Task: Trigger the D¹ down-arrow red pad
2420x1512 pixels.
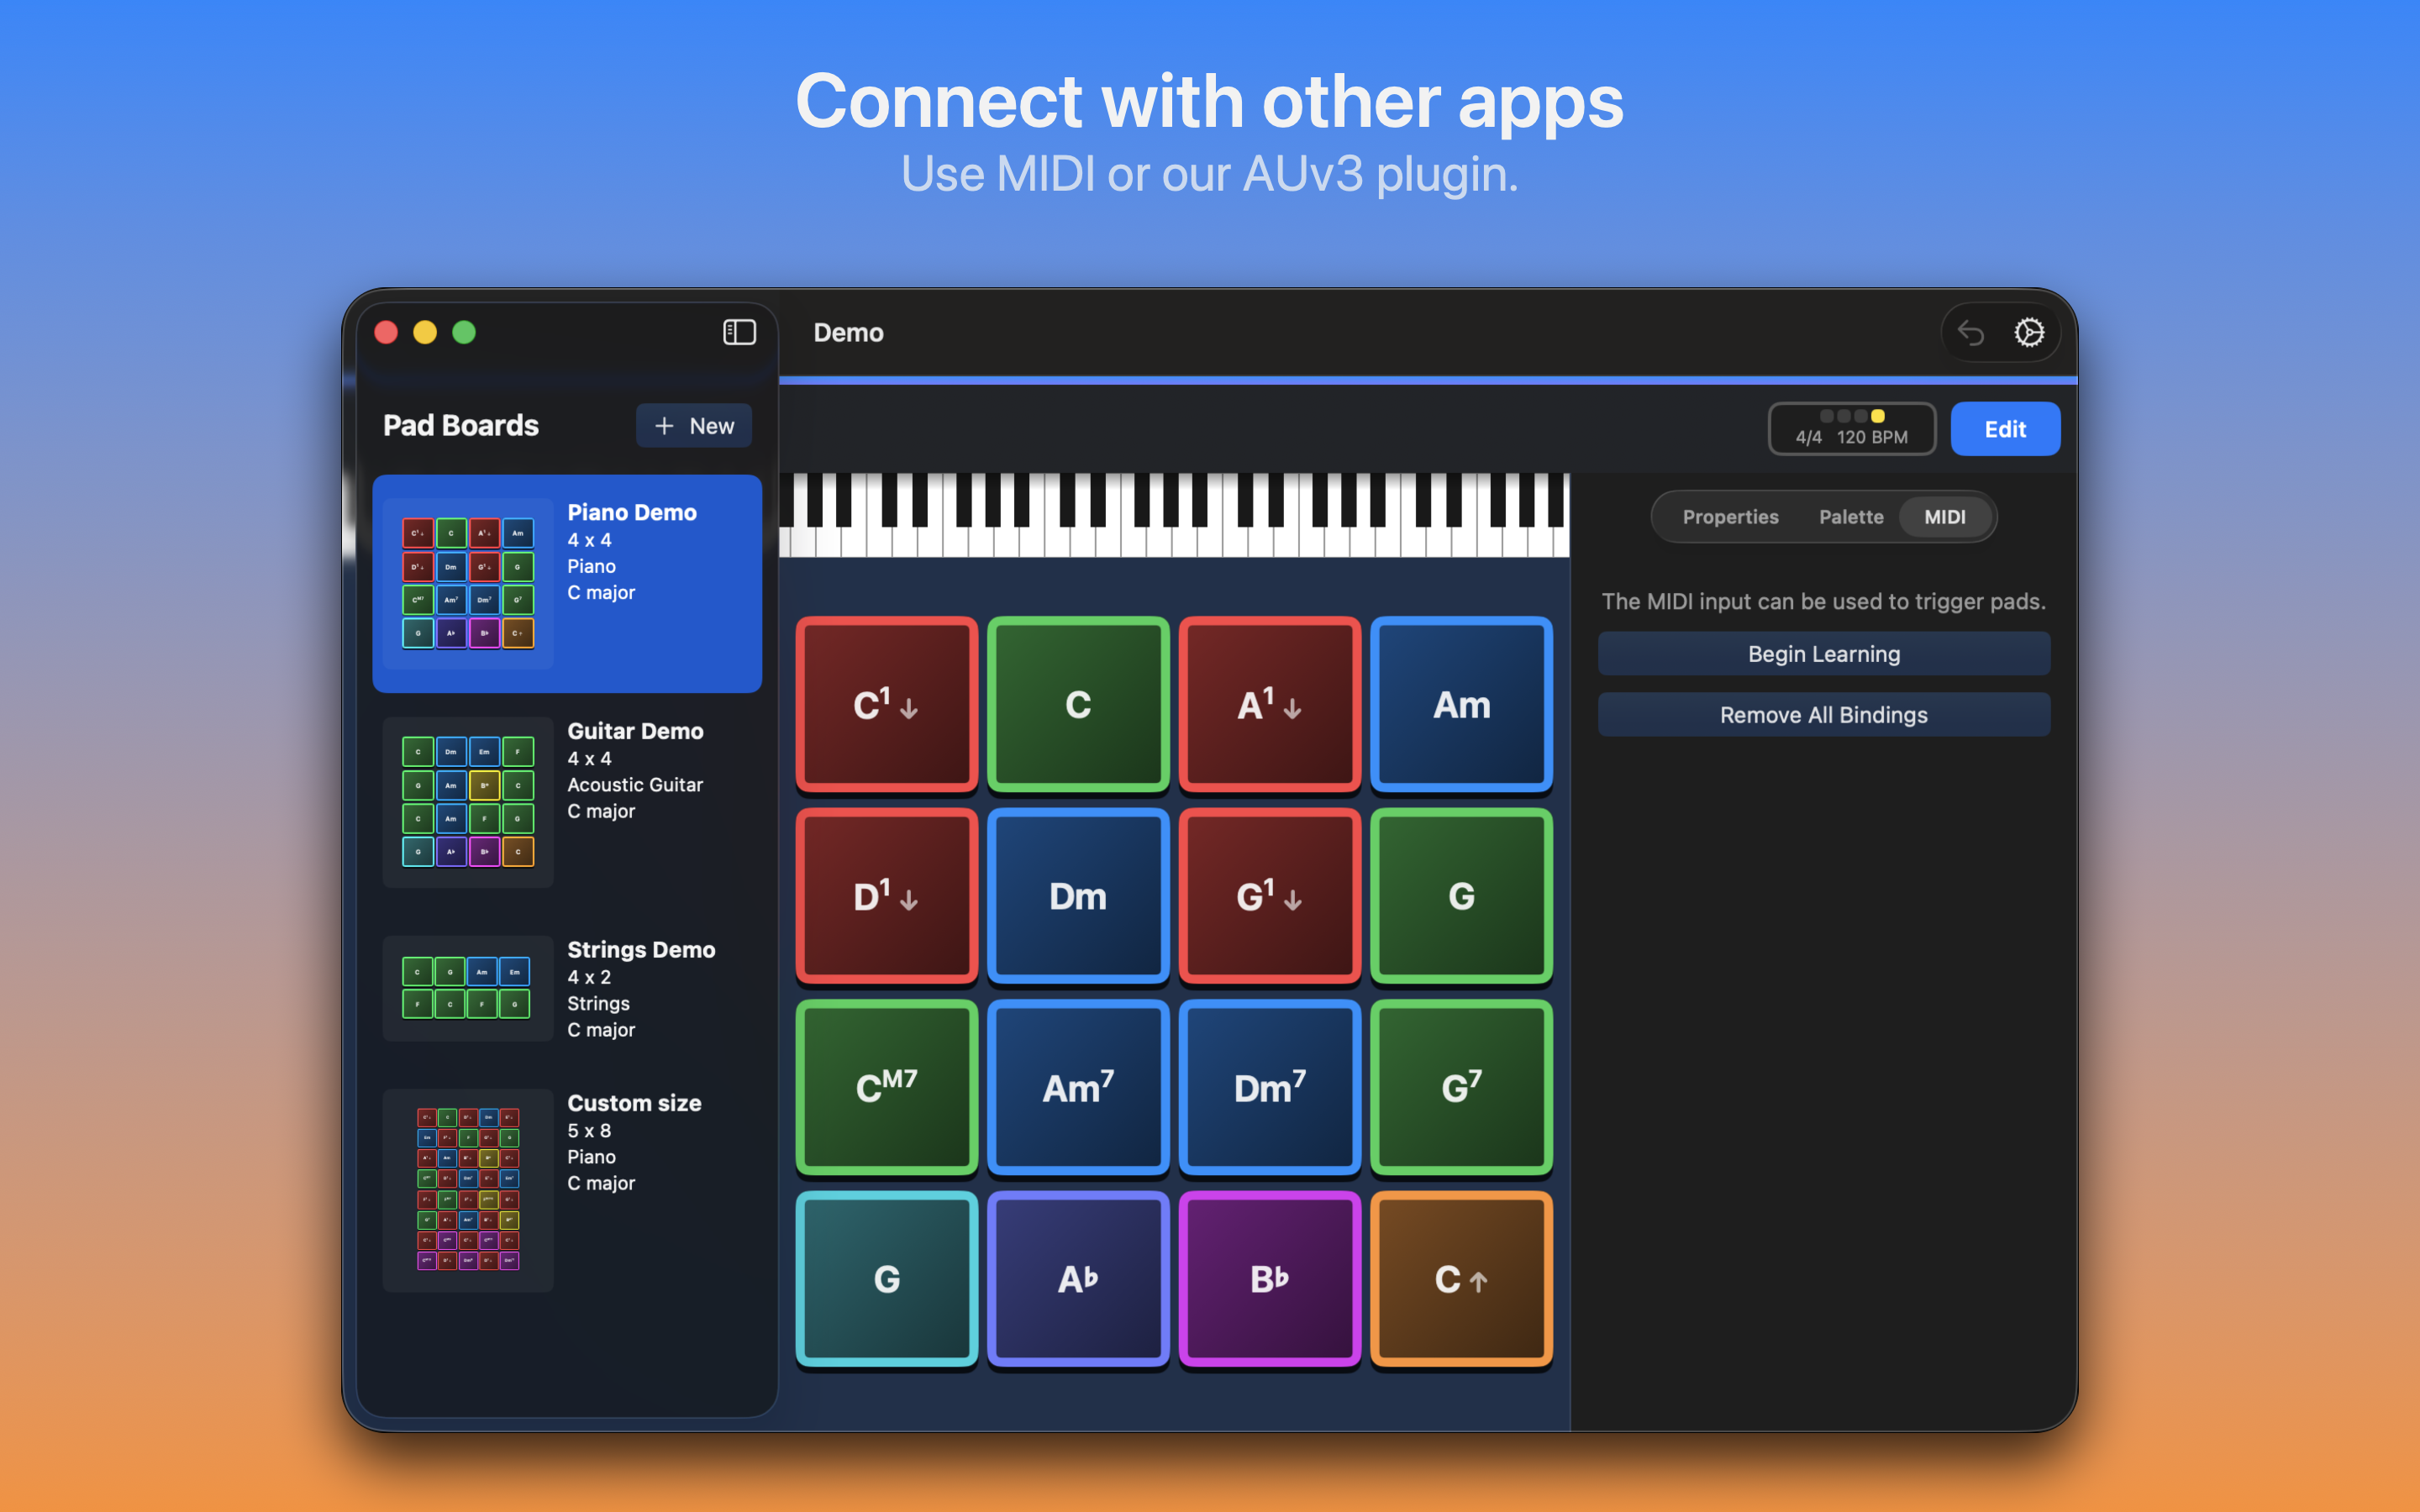Action: click(886, 896)
